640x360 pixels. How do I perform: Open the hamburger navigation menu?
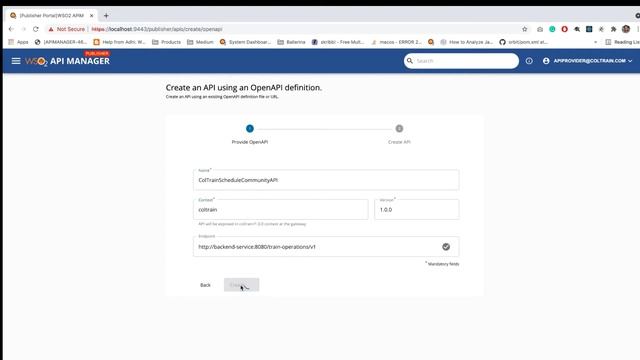[x=16, y=61]
